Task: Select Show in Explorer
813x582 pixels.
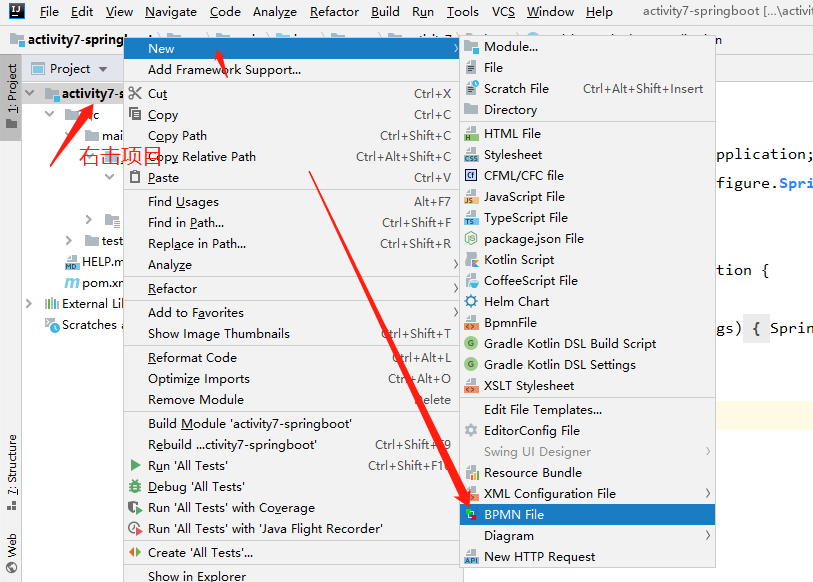Action: pyautogui.click(x=291, y=575)
